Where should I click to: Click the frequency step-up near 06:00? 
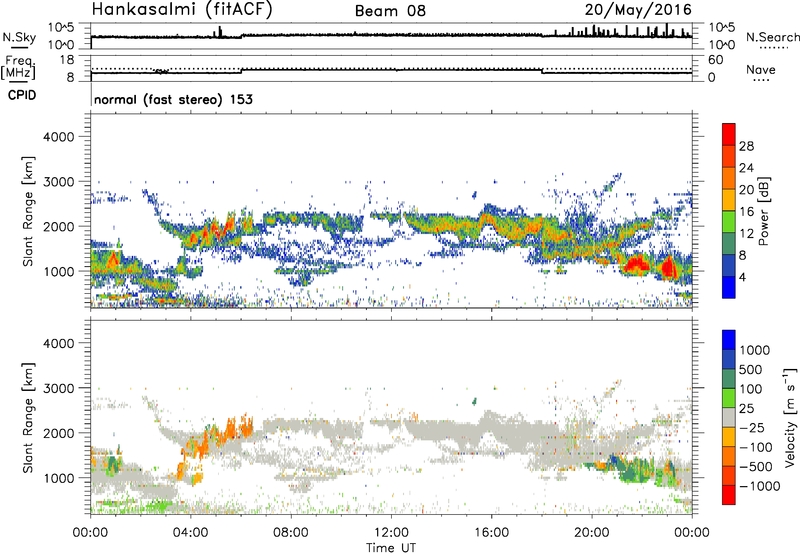pos(242,71)
